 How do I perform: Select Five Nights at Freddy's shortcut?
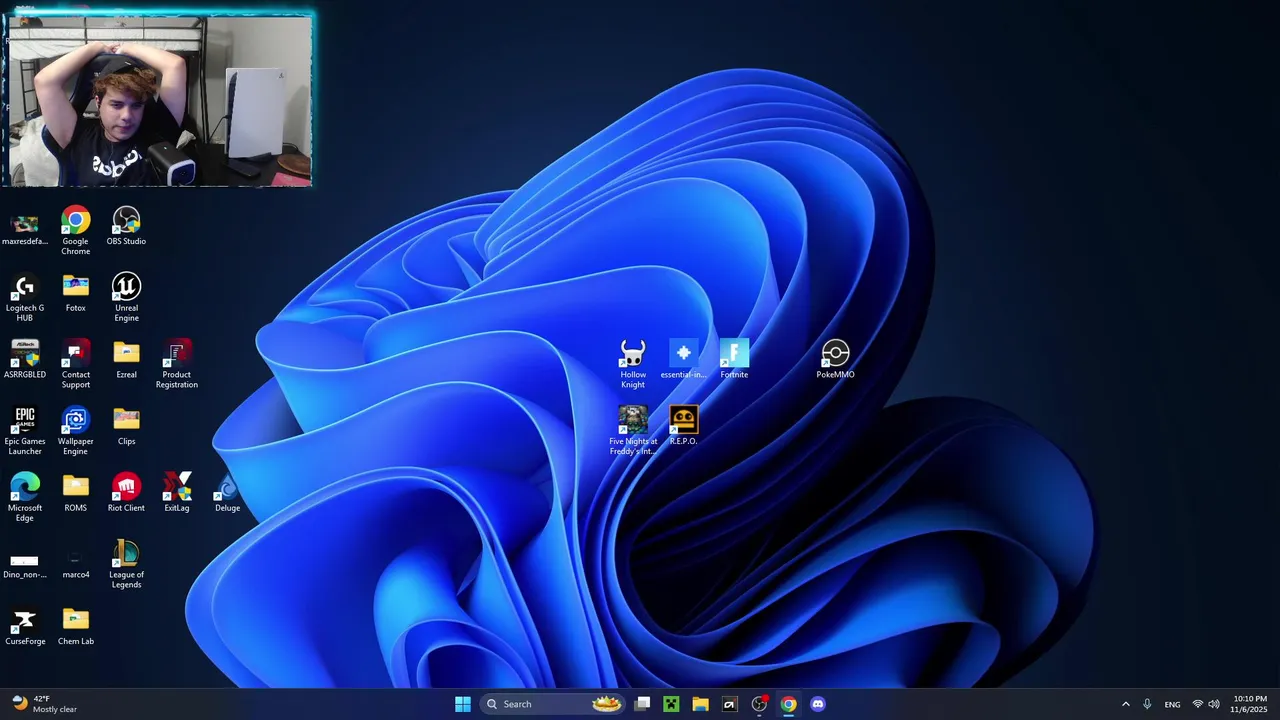tap(633, 431)
